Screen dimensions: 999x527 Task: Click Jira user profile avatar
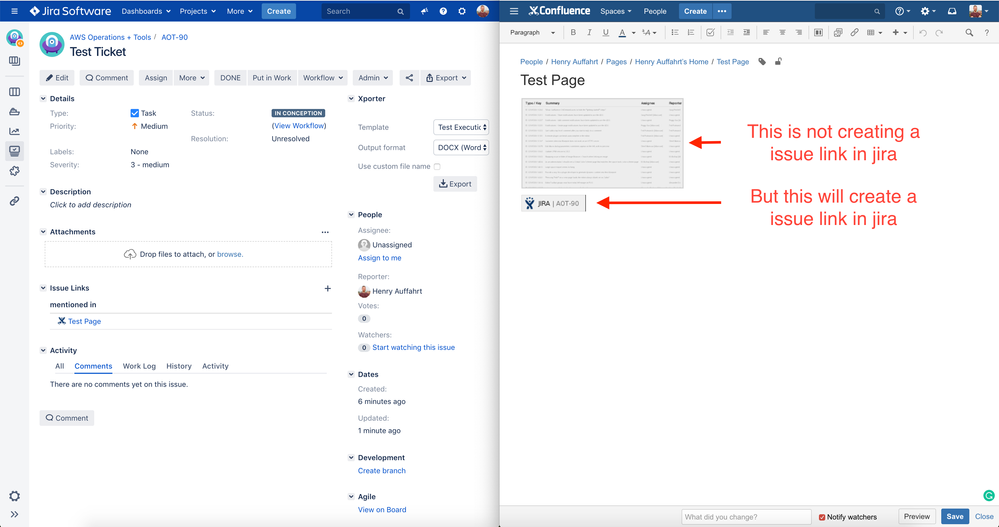pyautogui.click(x=483, y=11)
